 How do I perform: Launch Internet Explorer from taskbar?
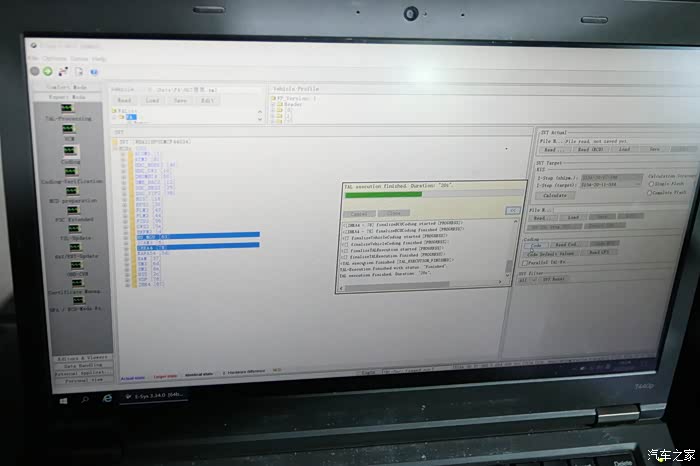[107, 398]
